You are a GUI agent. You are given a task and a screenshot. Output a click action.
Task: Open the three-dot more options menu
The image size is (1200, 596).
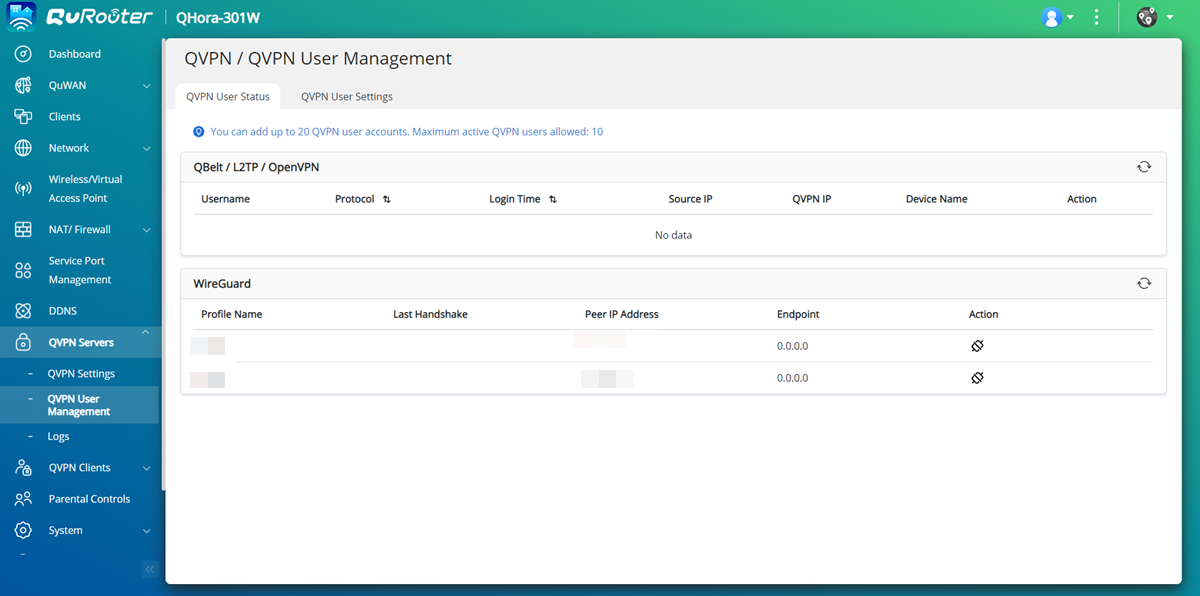tap(1097, 17)
